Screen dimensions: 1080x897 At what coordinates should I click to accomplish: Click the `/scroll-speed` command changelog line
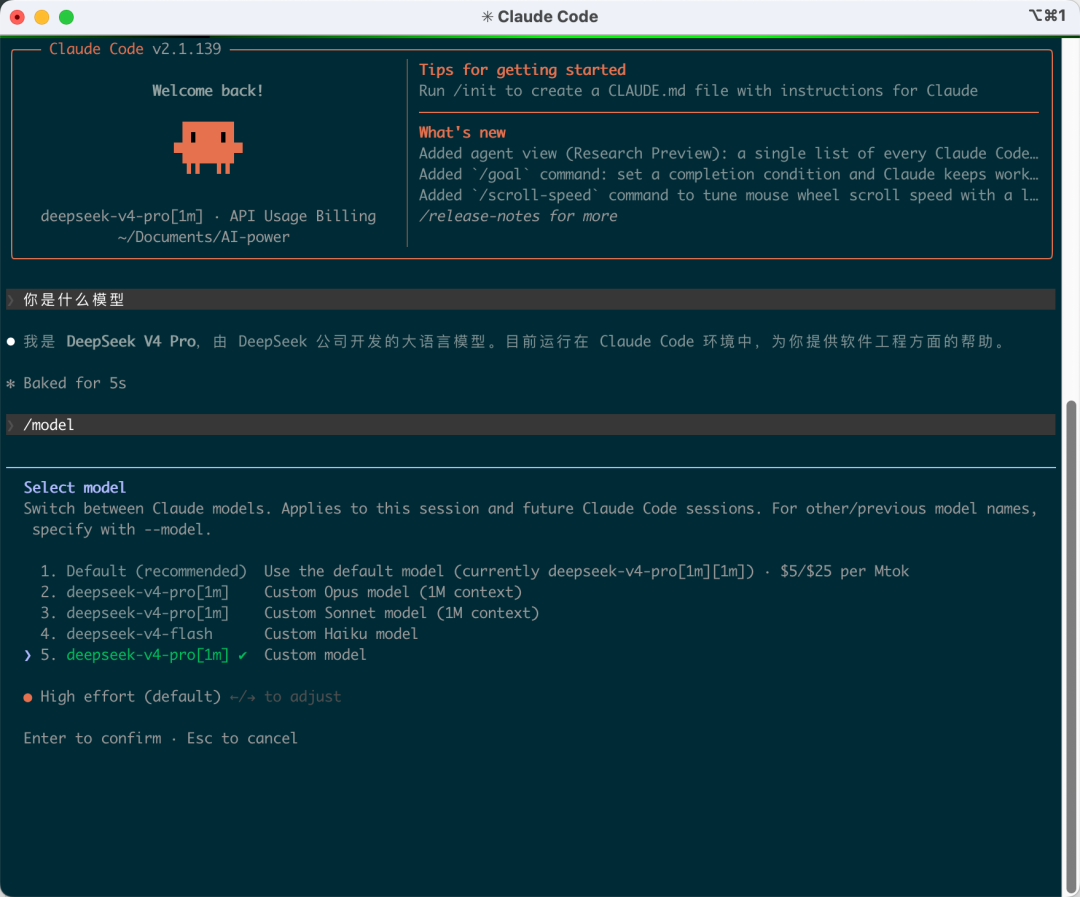pyautogui.click(x=729, y=196)
